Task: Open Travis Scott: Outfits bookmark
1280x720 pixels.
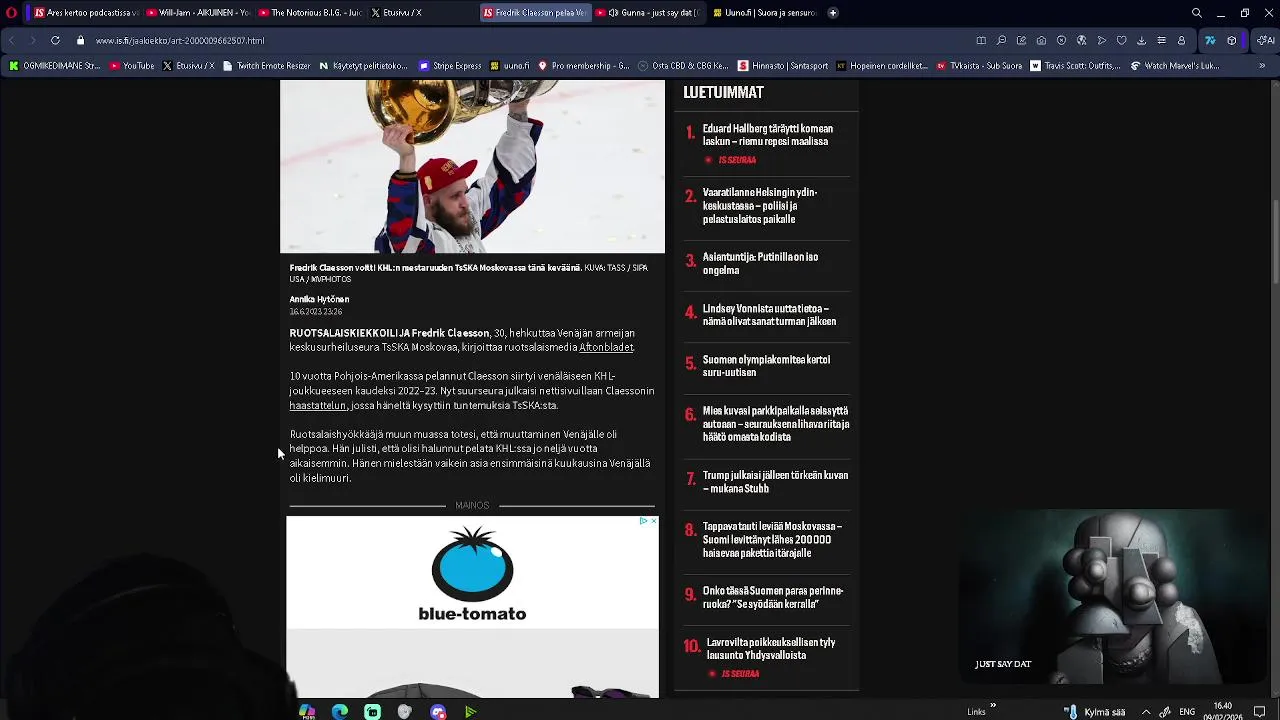Action: click(x=1075, y=66)
